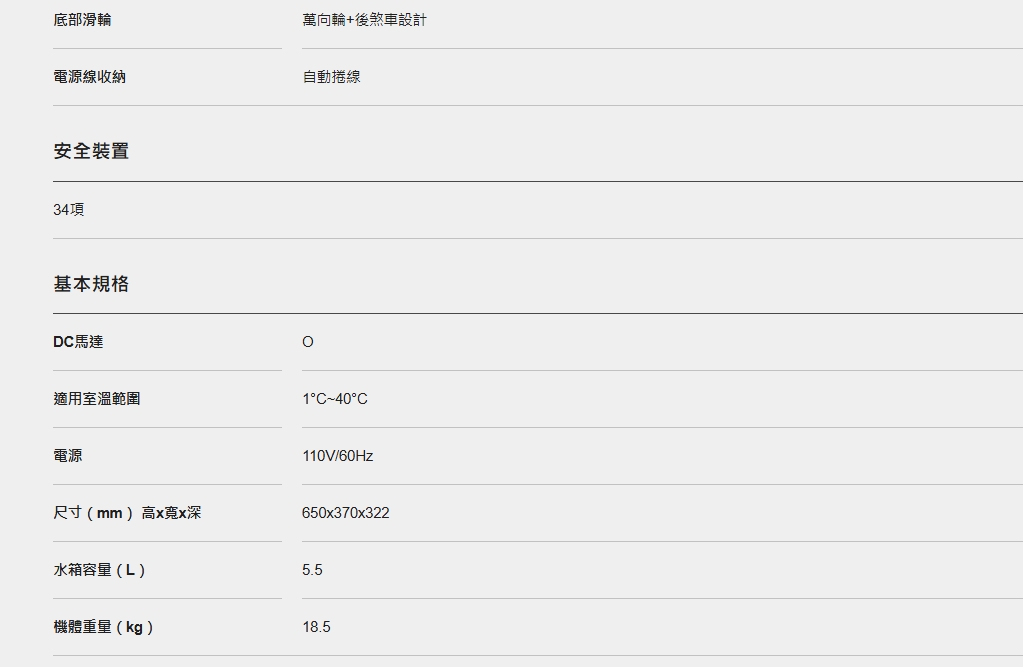This screenshot has width=1023, height=667.
Task: Click the 尺寸 (mm) 高x寬x深 label
Action: coord(127,513)
